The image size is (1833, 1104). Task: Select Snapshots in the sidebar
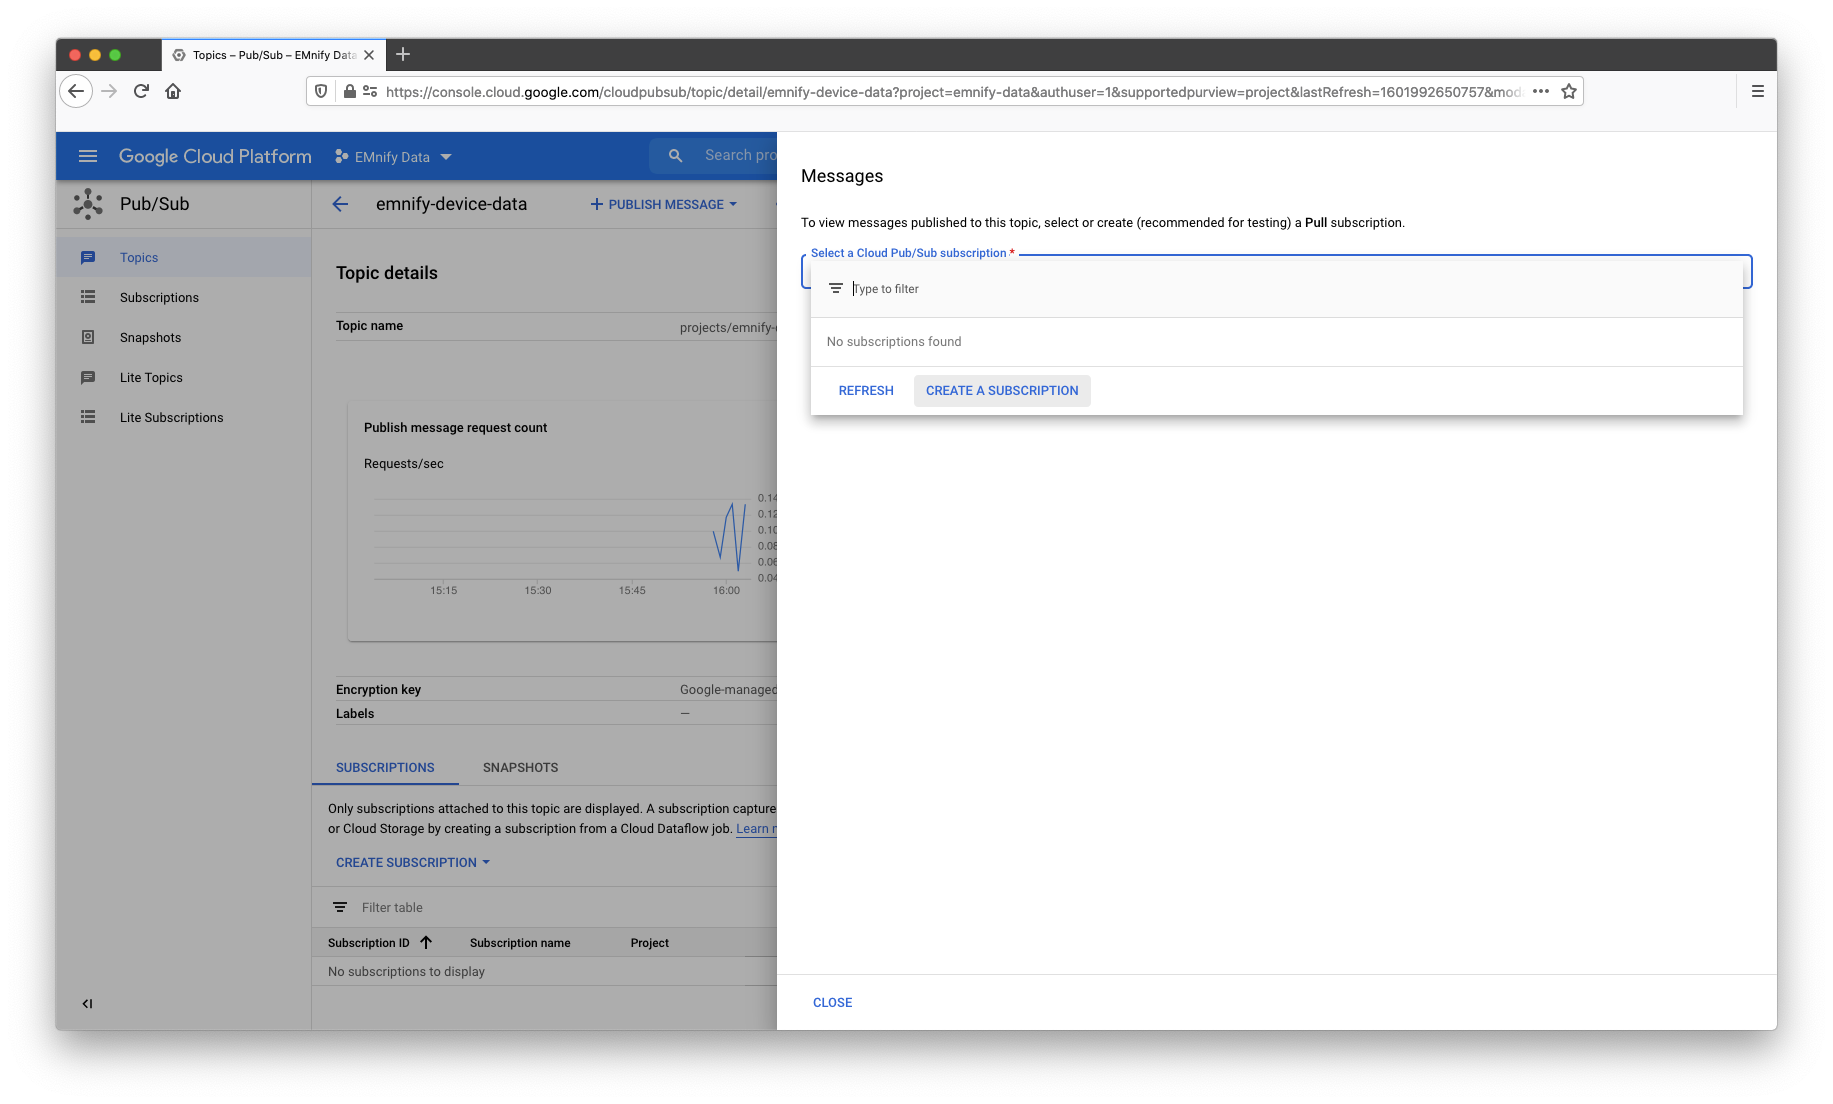point(150,337)
